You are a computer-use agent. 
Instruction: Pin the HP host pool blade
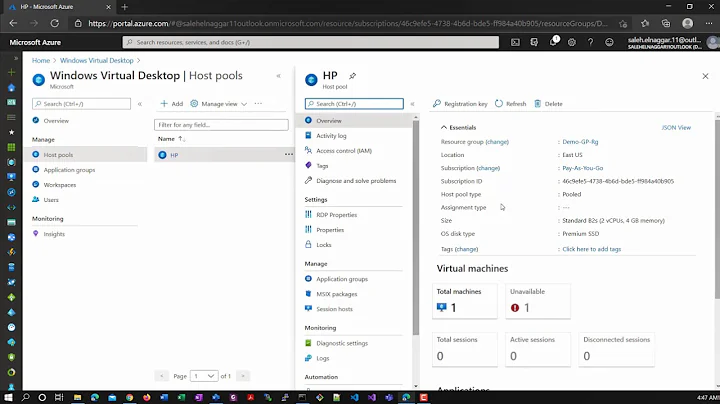point(352,76)
